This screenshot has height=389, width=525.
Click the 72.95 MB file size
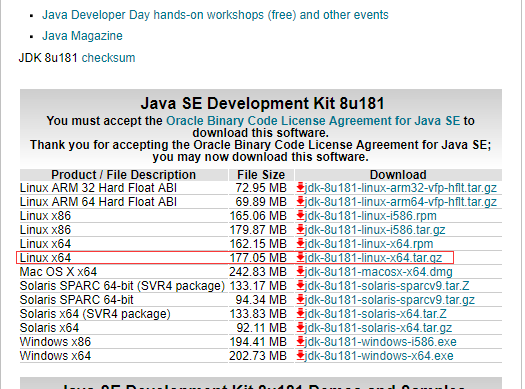[261, 188]
